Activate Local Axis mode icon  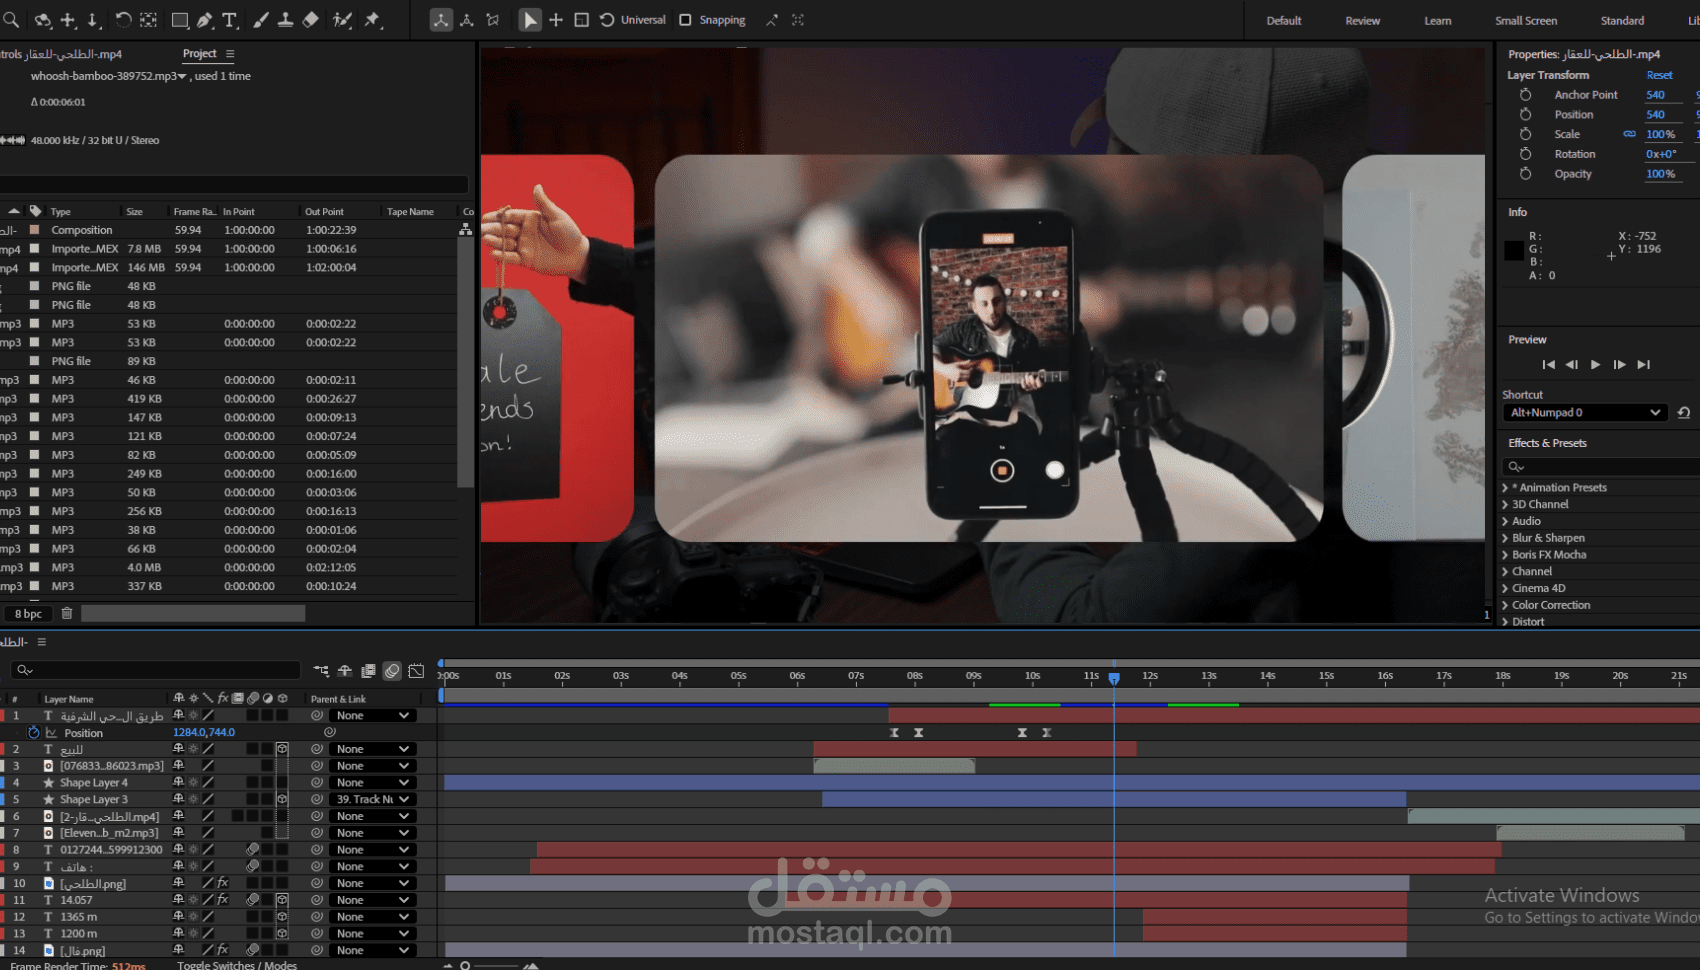click(441, 20)
